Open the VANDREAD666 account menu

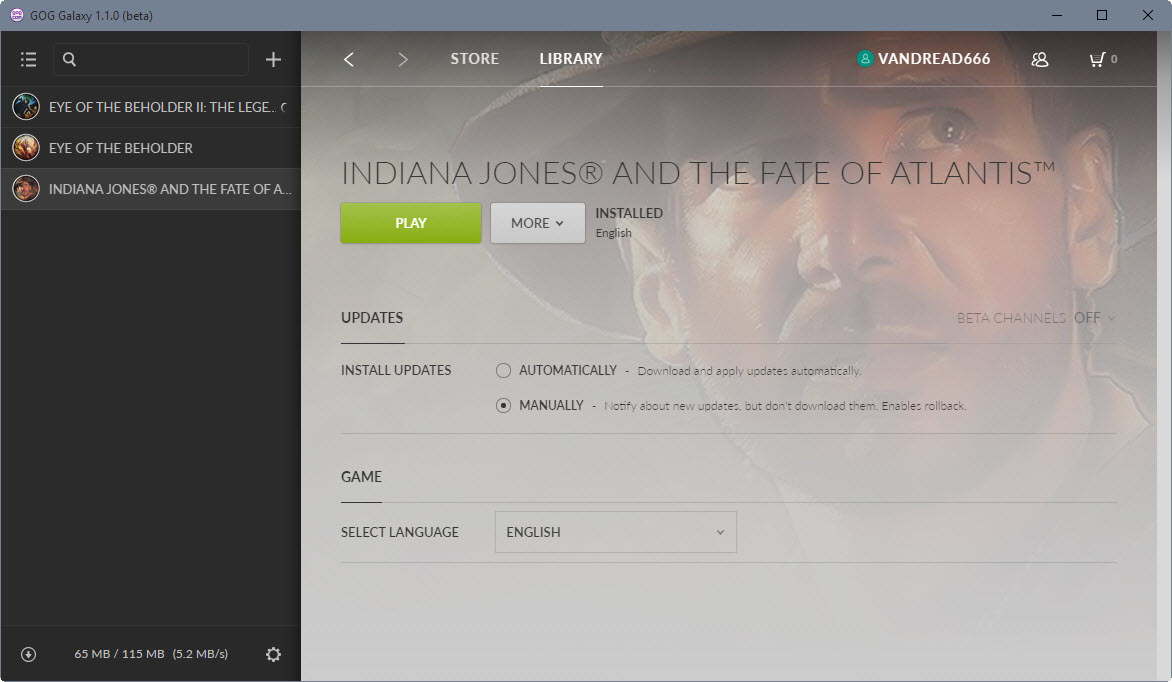[934, 59]
